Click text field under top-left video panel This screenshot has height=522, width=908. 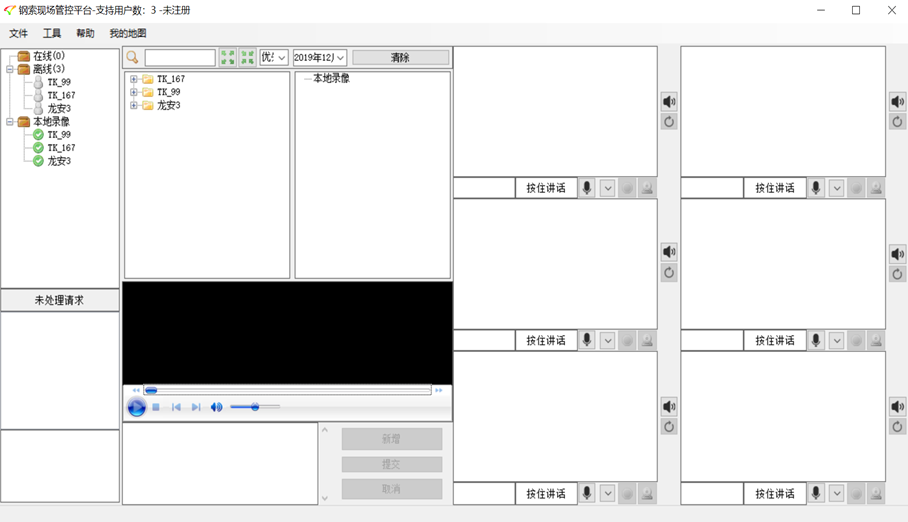pyautogui.click(x=484, y=188)
